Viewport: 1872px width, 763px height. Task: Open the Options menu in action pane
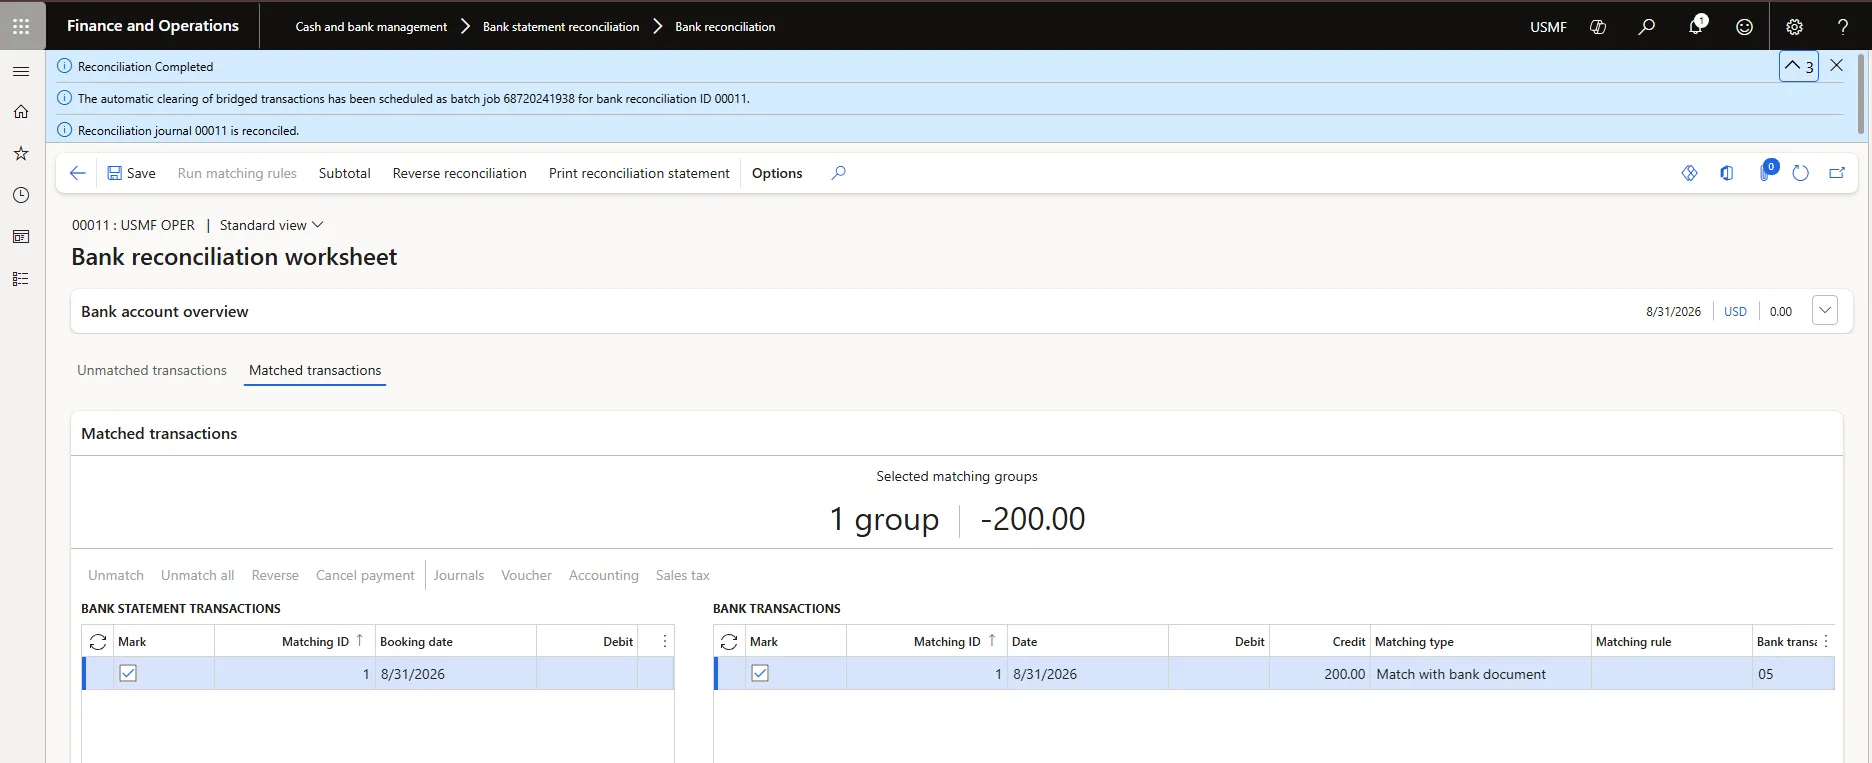click(777, 173)
